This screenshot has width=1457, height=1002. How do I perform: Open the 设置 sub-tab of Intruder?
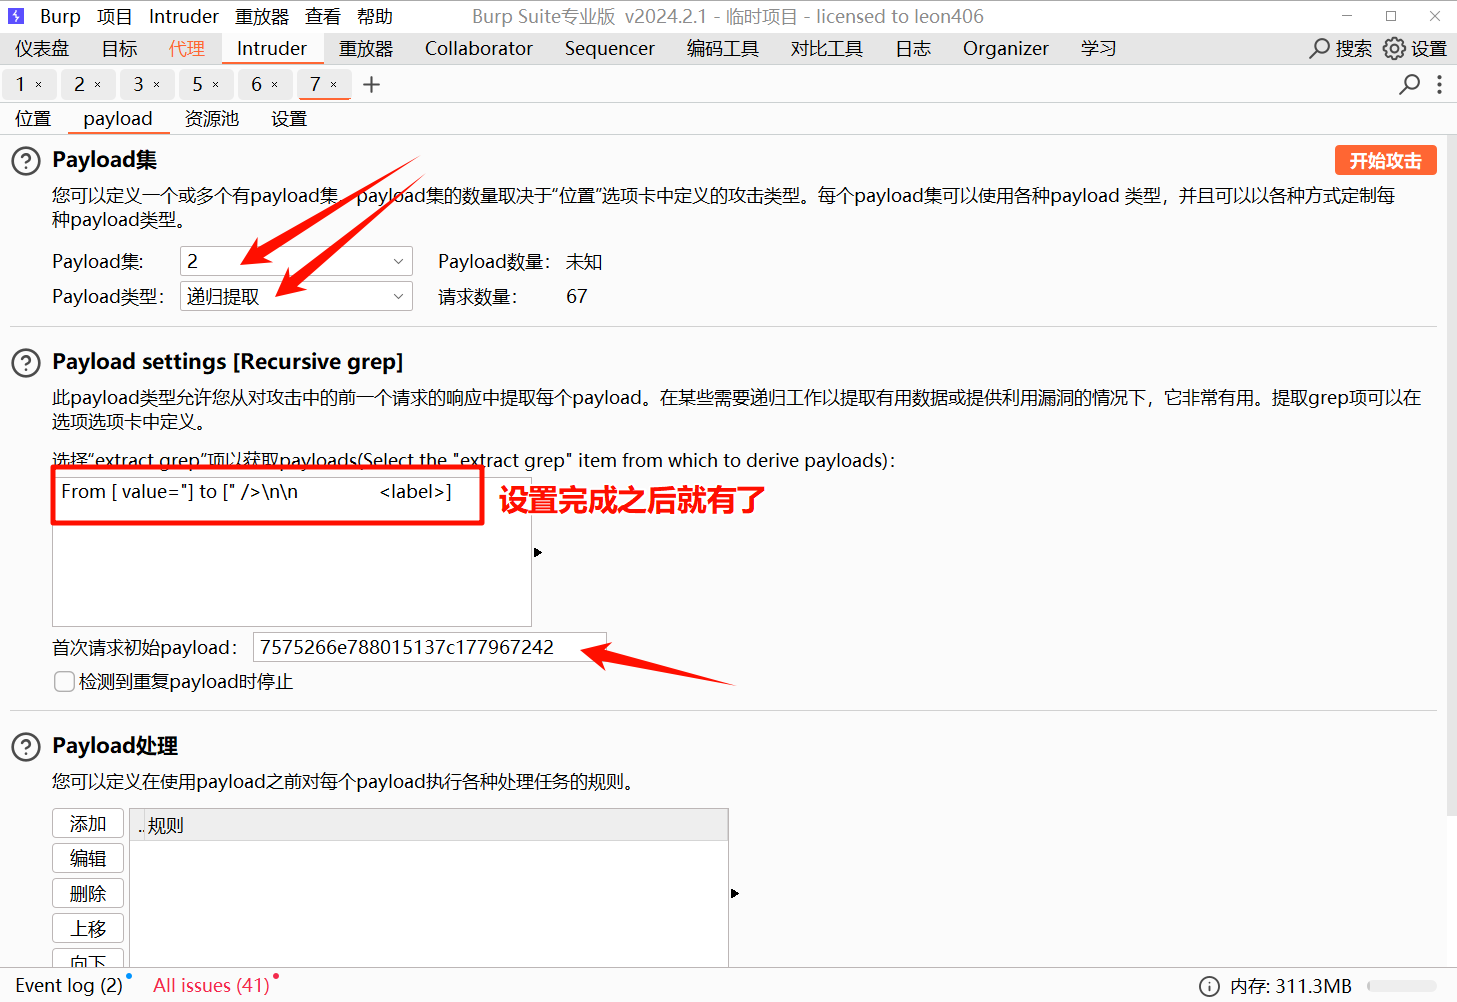(289, 118)
